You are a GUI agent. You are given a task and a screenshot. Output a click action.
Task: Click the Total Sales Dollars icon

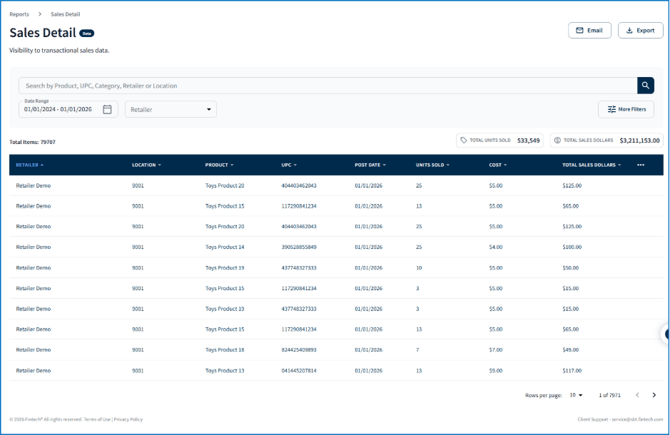[558, 141]
